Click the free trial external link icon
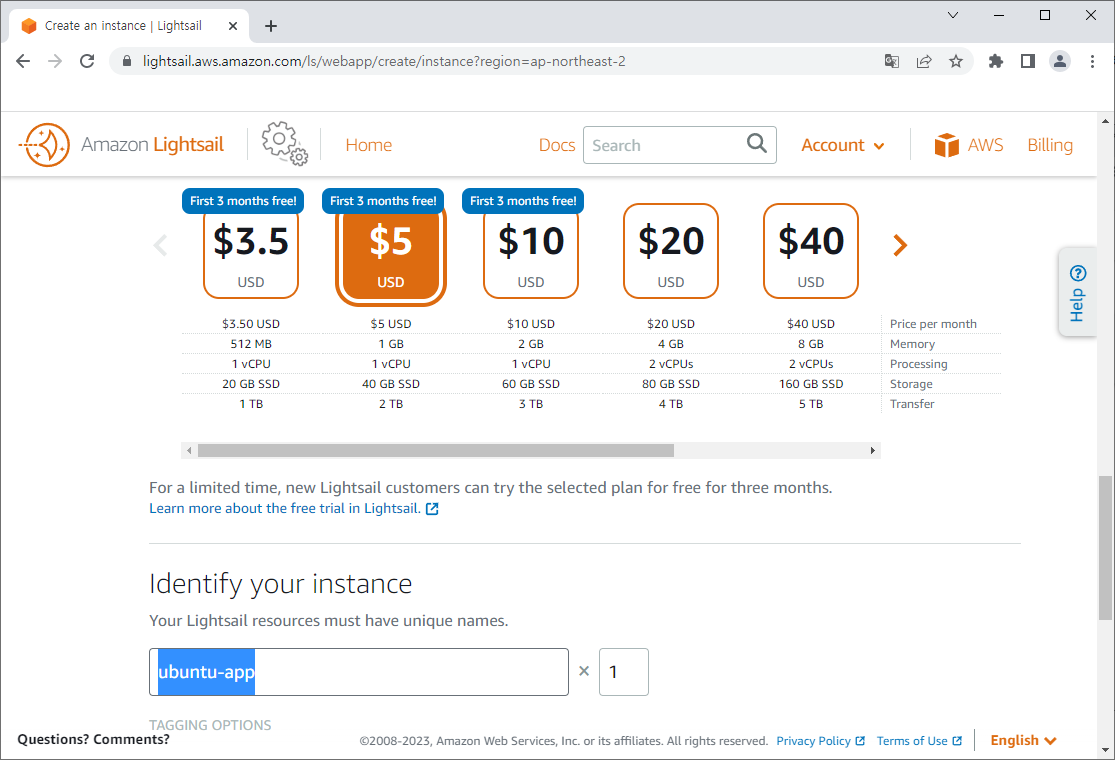The height and width of the screenshot is (760, 1115). pyautogui.click(x=432, y=509)
